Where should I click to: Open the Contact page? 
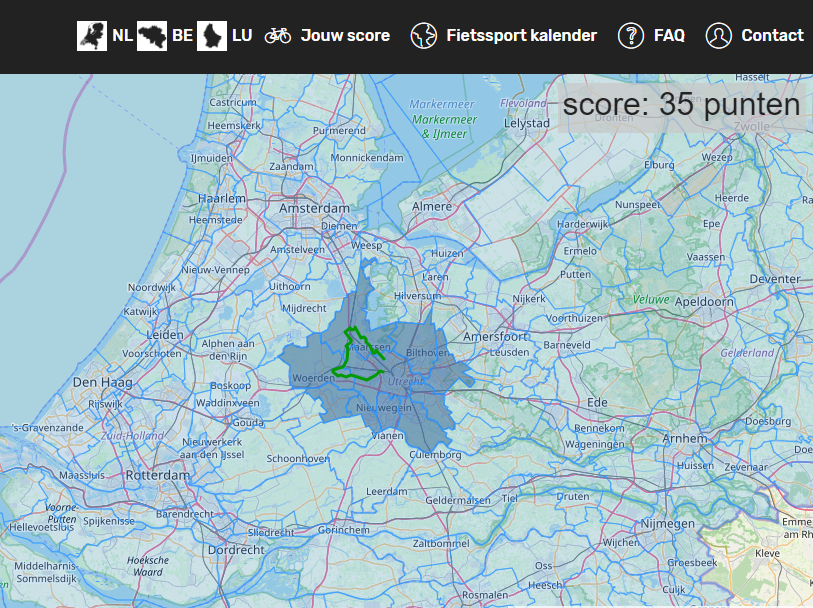click(772, 35)
